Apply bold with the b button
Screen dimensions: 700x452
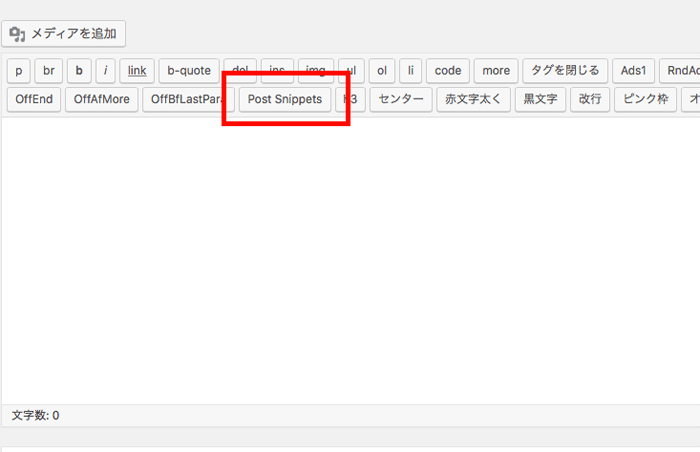tap(79, 71)
